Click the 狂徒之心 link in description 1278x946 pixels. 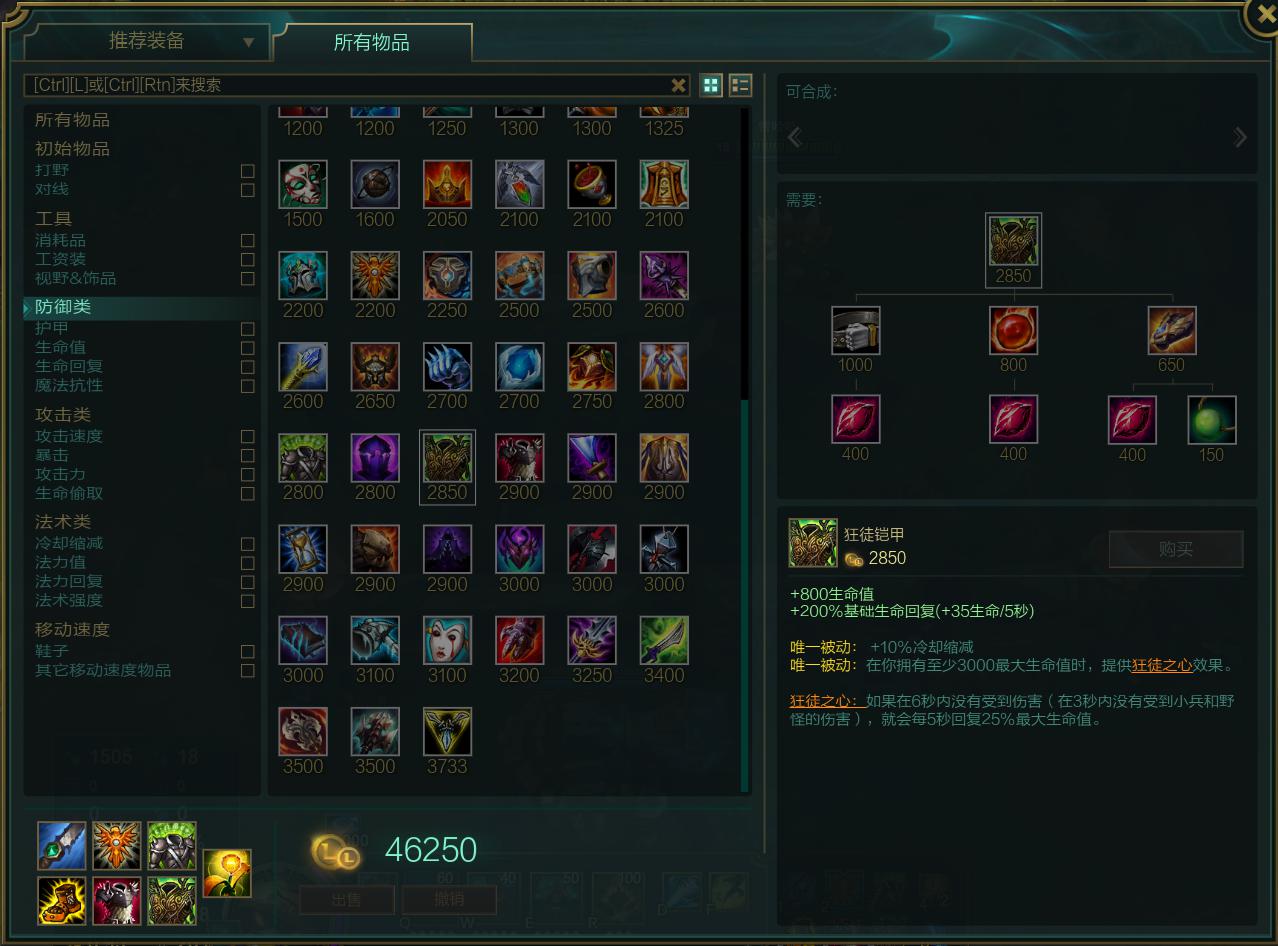(1162, 666)
